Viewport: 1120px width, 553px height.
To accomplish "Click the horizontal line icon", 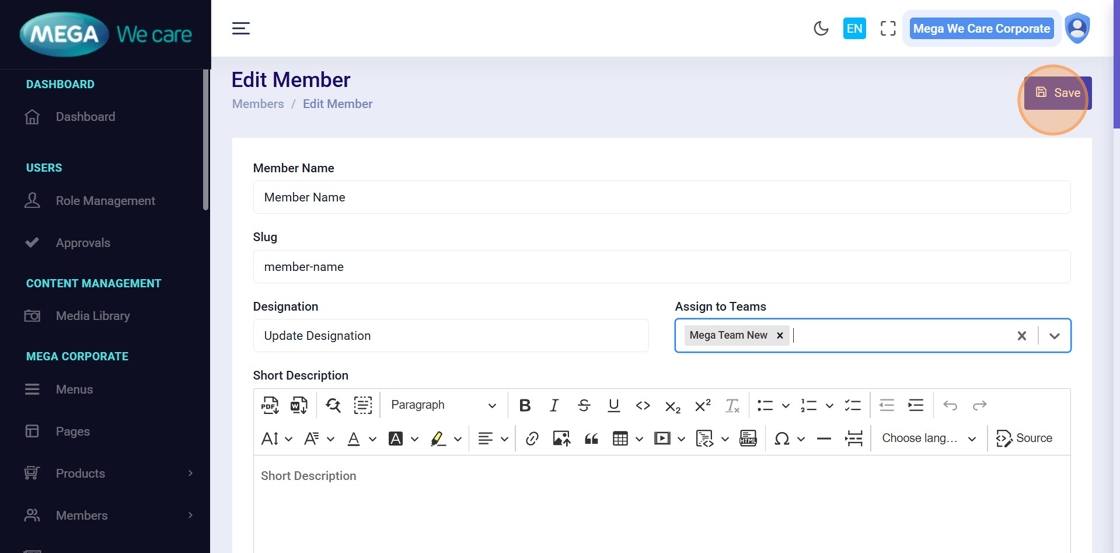I will click(x=824, y=438).
